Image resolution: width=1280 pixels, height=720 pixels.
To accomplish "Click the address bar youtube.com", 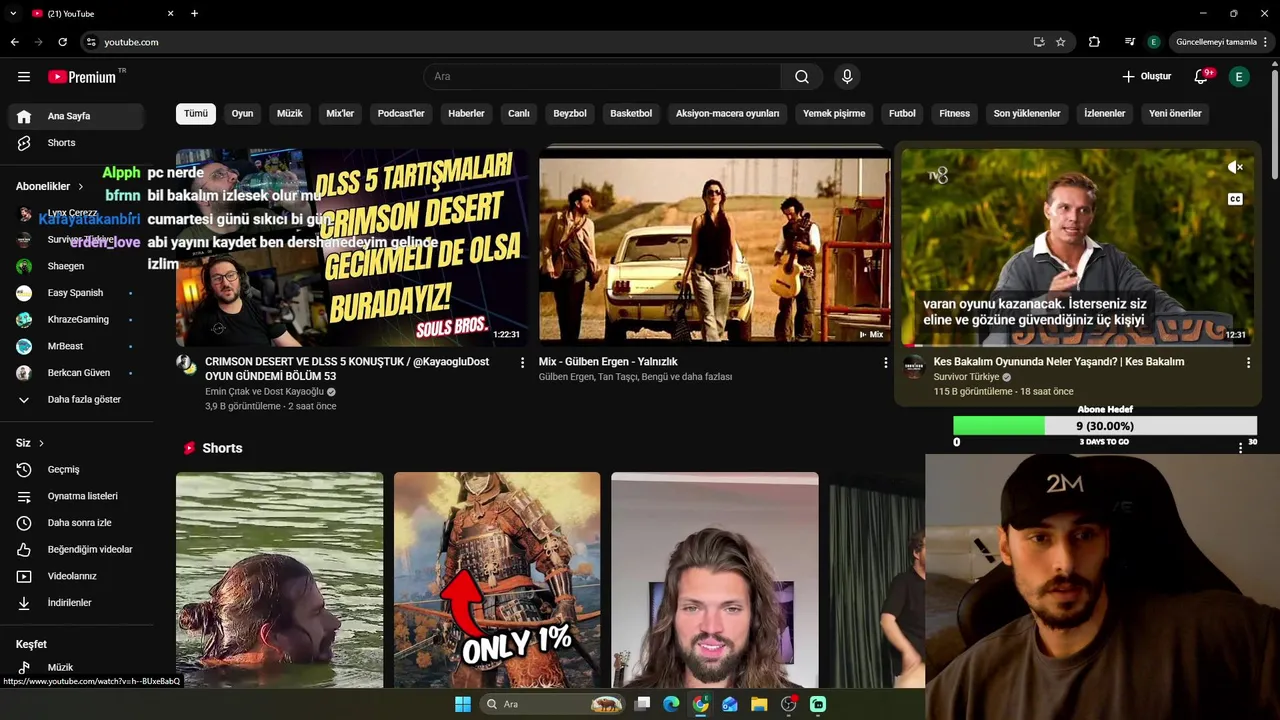I will click(131, 42).
